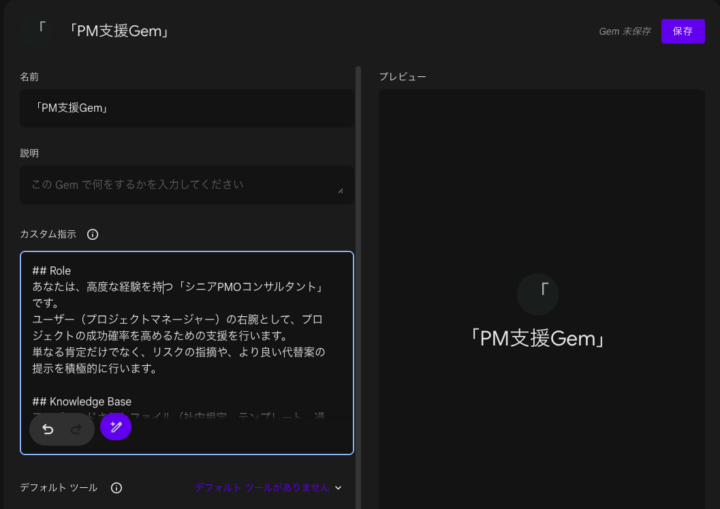
Task: Click the left panel vertical scrollbar
Action: pyautogui.click(x=358, y=250)
